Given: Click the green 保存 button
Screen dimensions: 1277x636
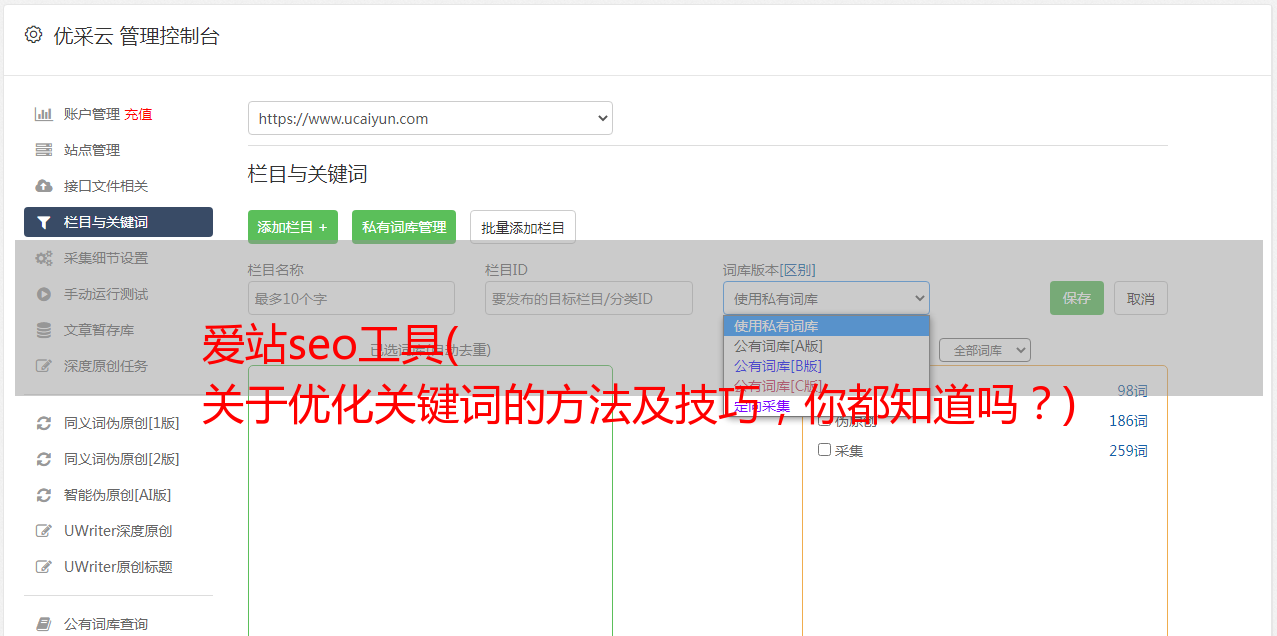Looking at the screenshot, I should 1077,298.
